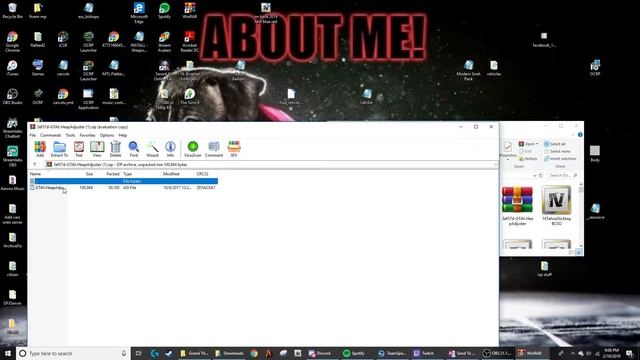The image size is (640, 360).
Task: Refresh the Explorer folder view
Action: [x=541, y=176]
